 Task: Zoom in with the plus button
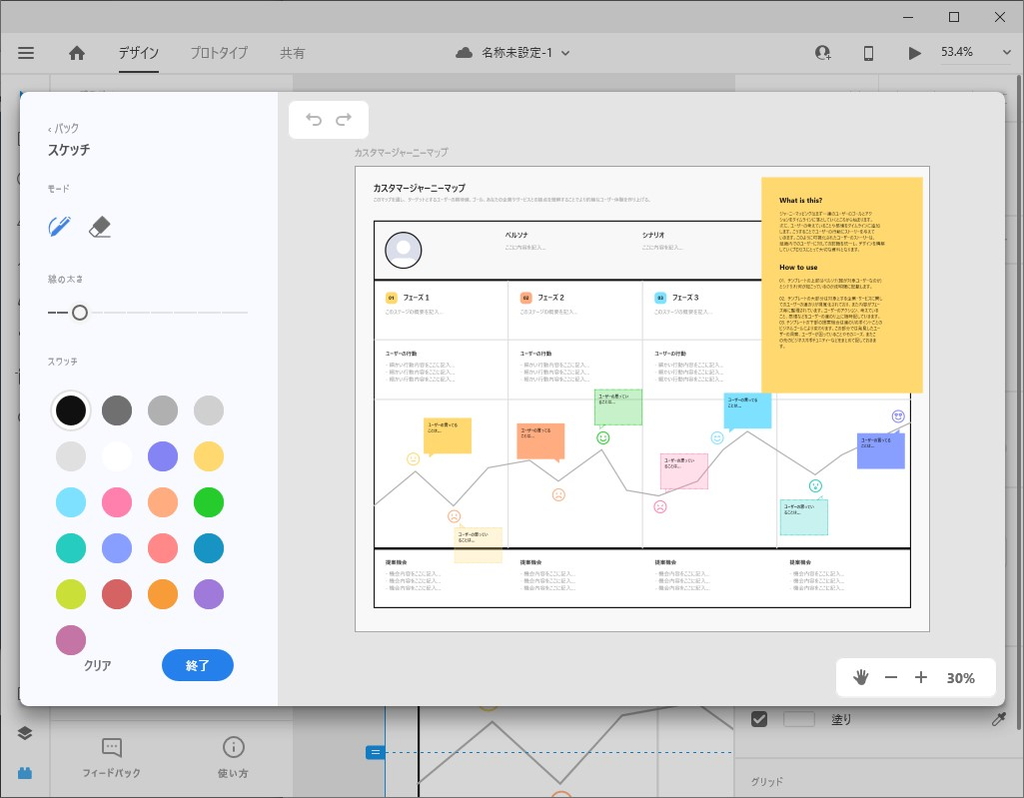(921, 677)
